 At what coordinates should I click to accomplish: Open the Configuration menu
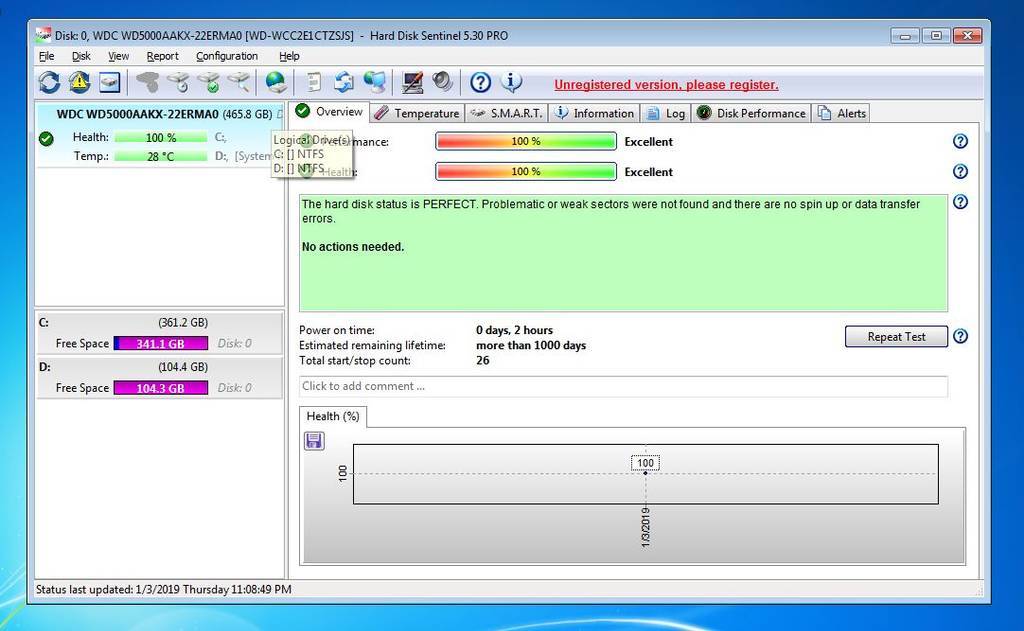(227, 56)
